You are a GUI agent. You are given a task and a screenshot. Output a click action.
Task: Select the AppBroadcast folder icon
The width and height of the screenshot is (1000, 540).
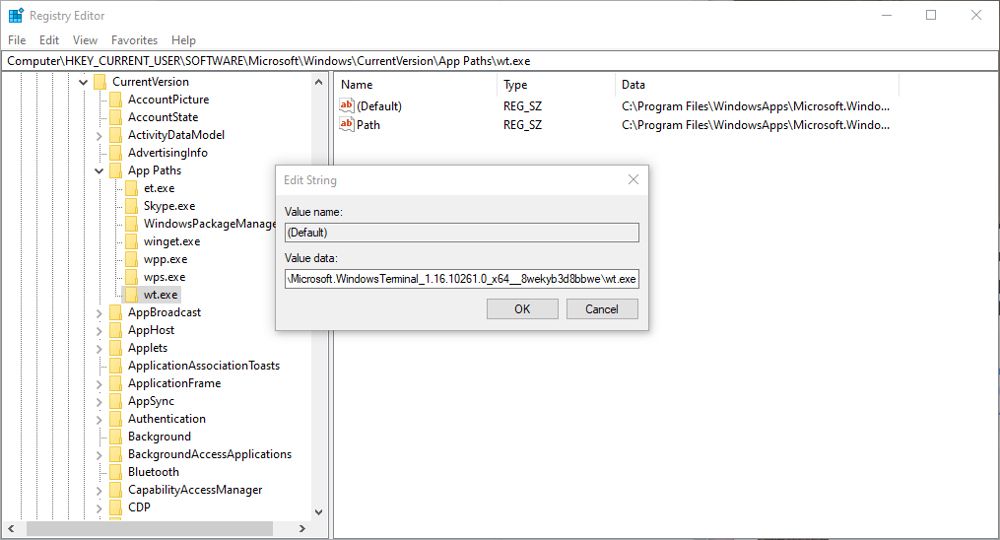pyautogui.click(x=115, y=312)
